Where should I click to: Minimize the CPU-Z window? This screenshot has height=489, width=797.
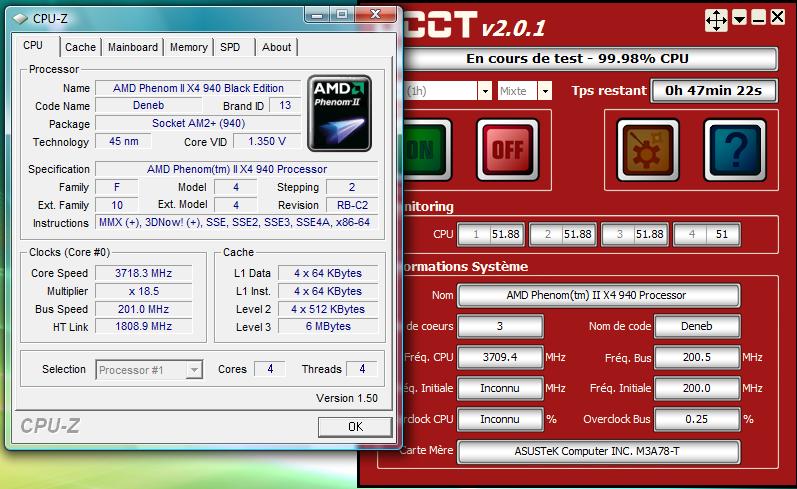[317, 15]
